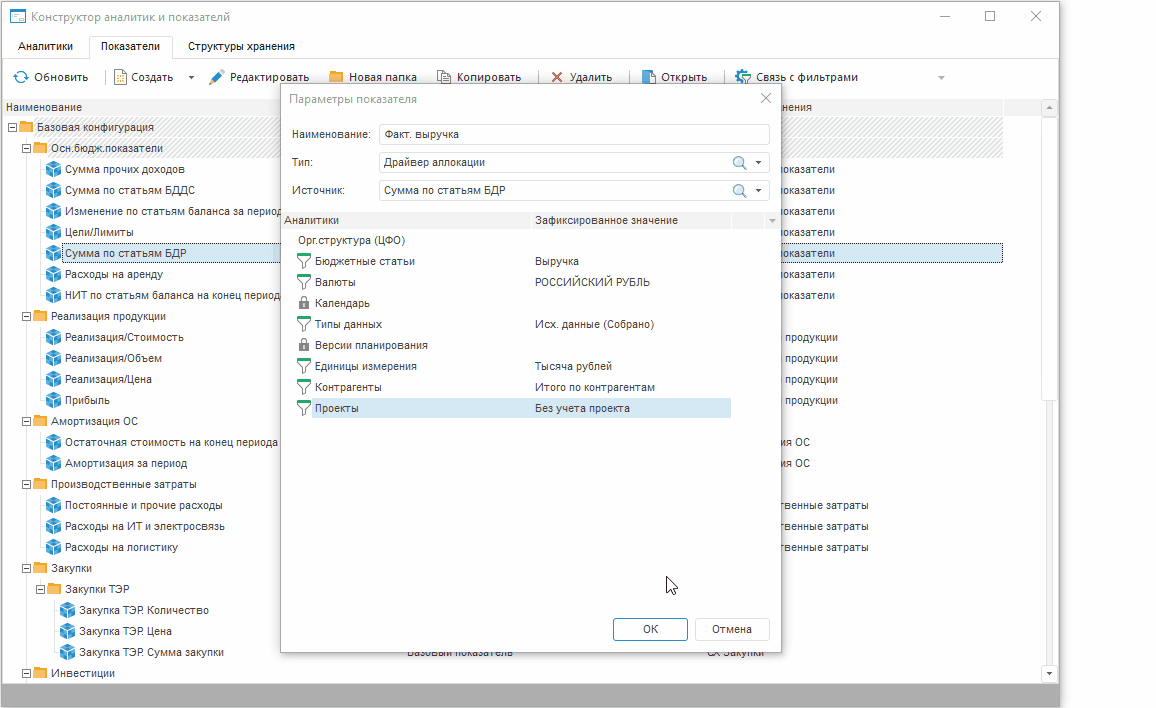
Task: Click the funnel icon beside Контрагенты
Action: [x=304, y=387]
